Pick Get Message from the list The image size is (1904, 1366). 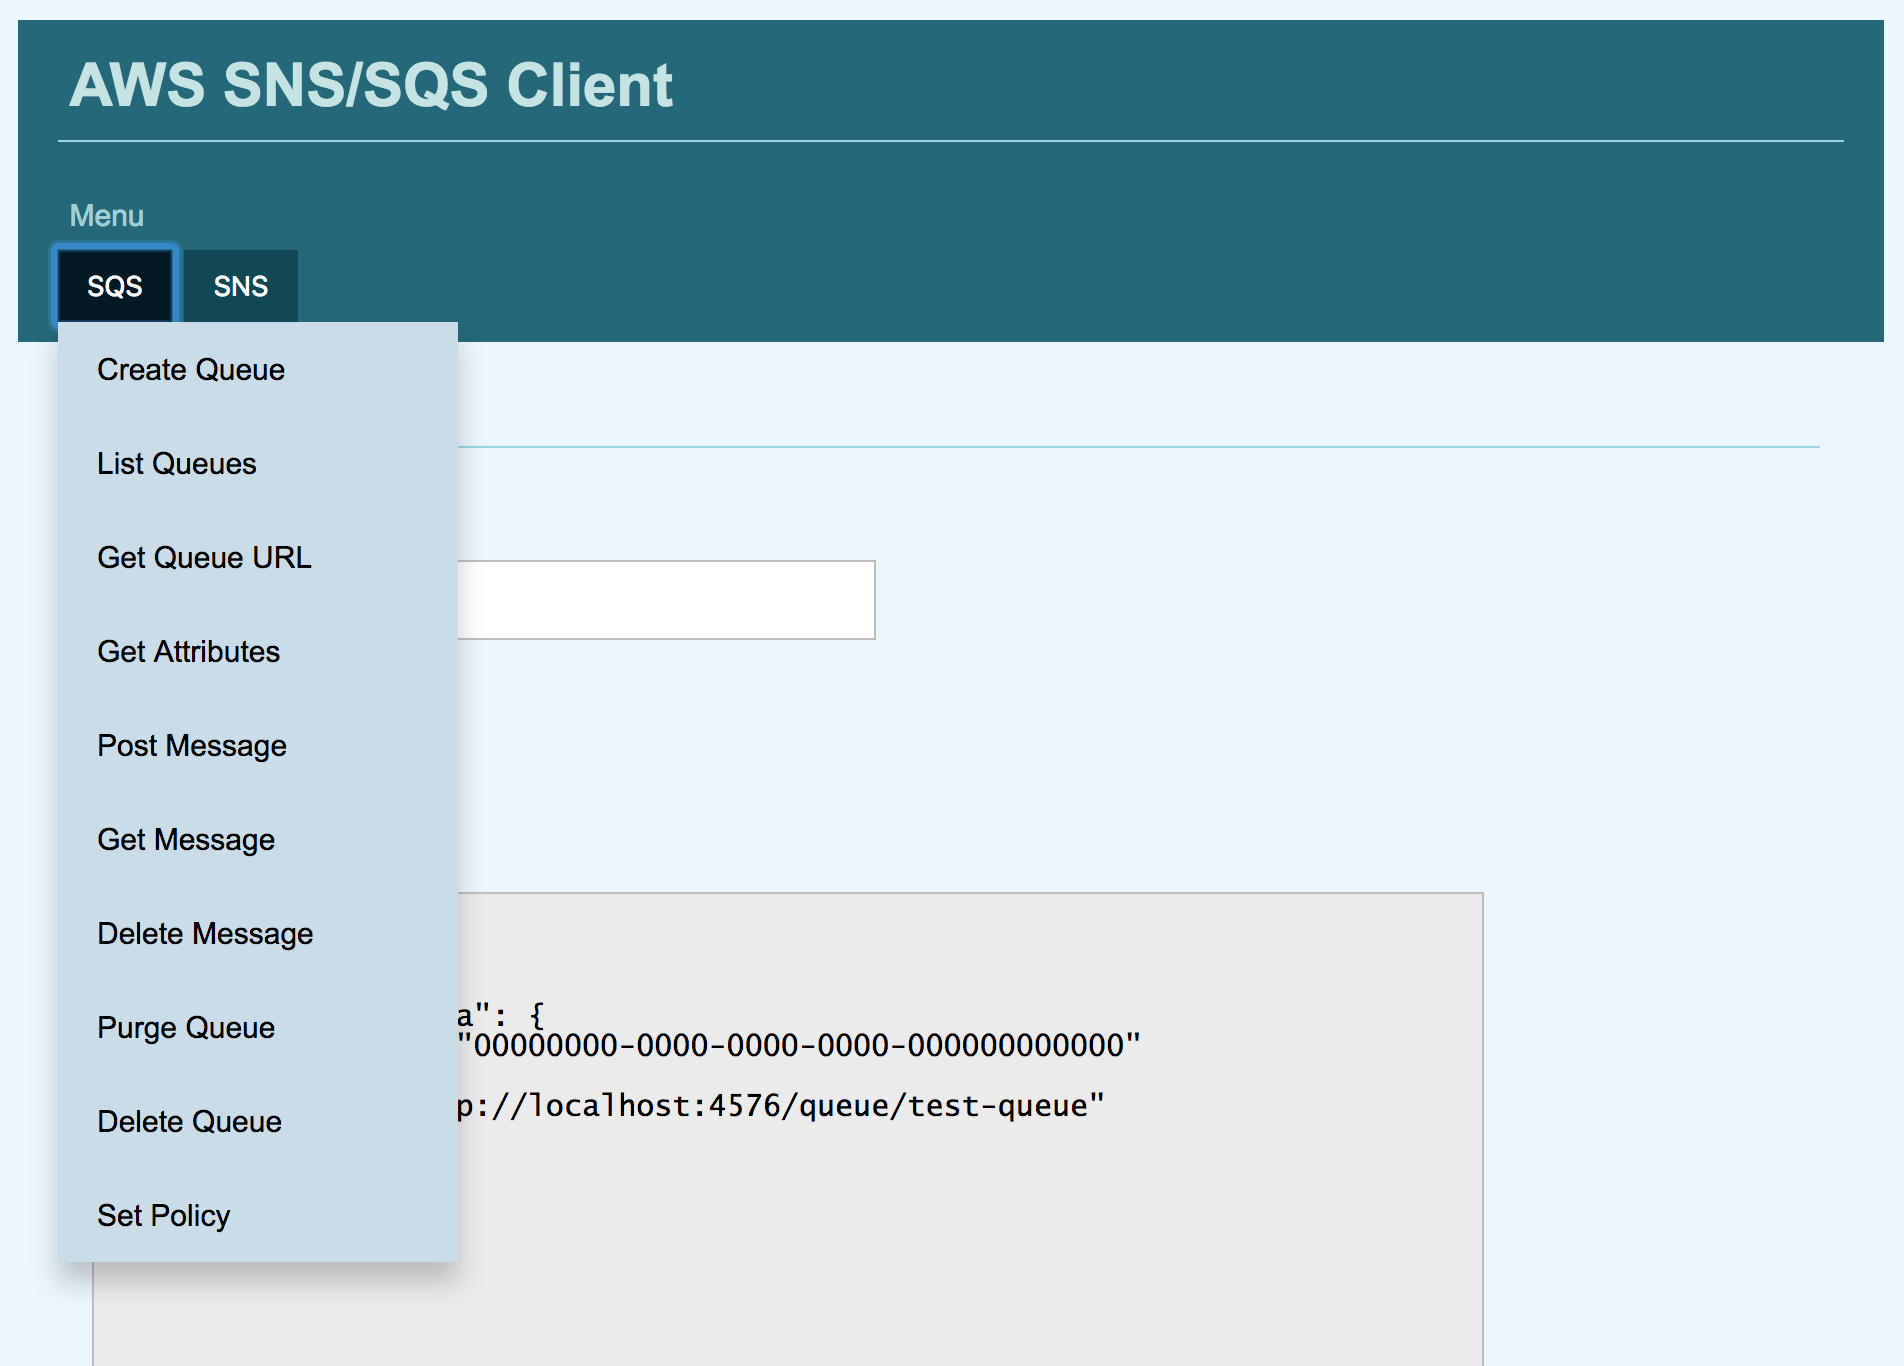(186, 840)
